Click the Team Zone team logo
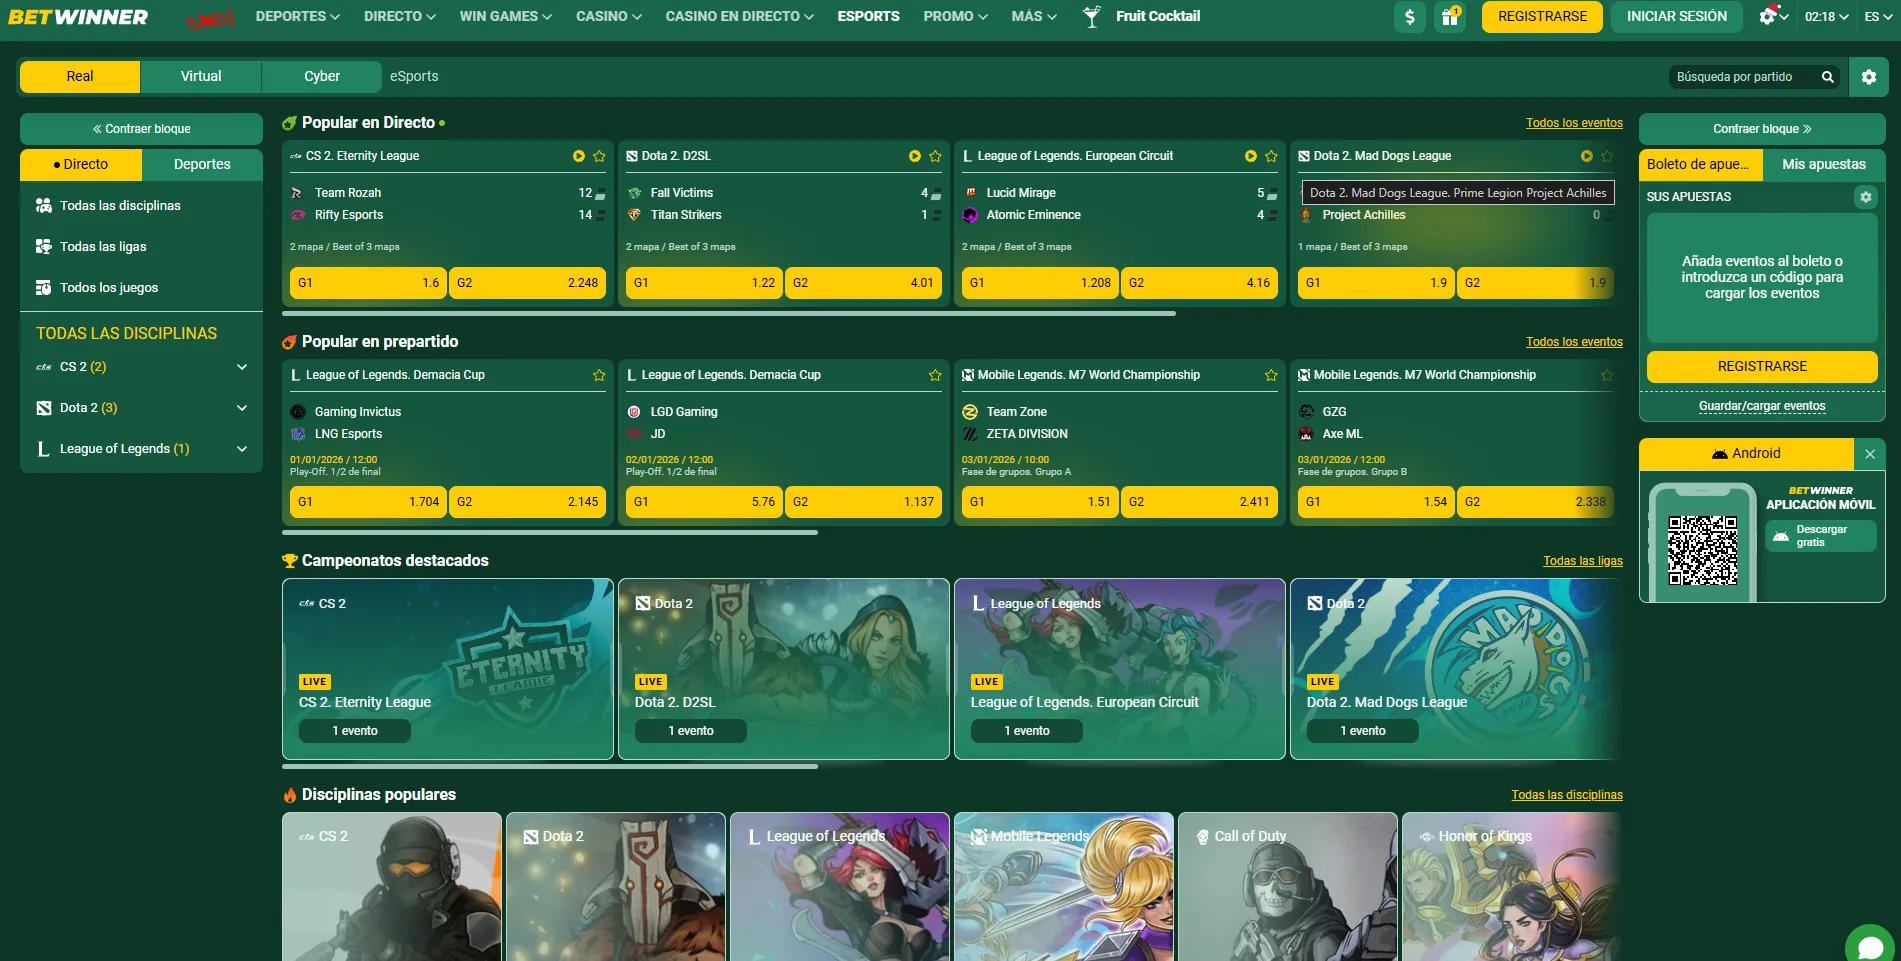 (x=969, y=412)
